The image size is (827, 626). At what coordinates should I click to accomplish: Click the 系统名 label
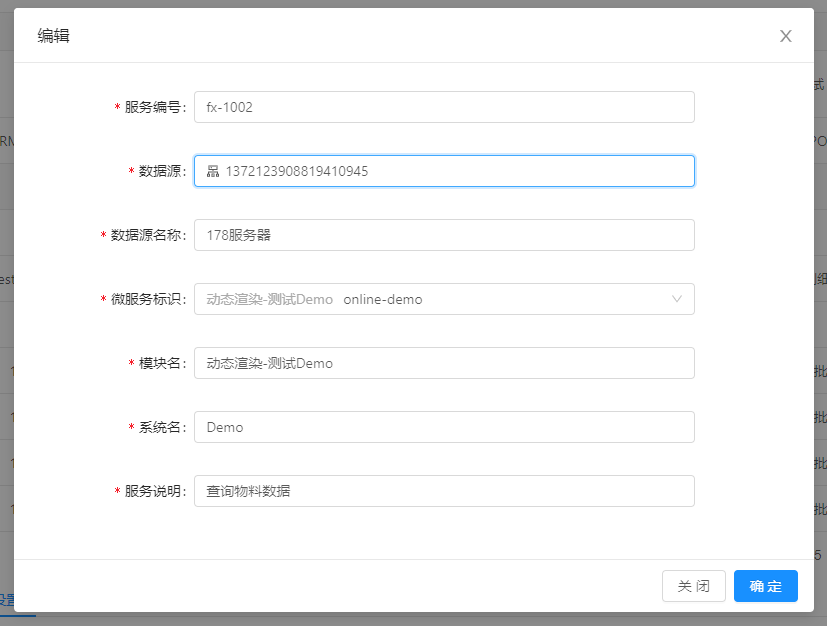coord(160,427)
